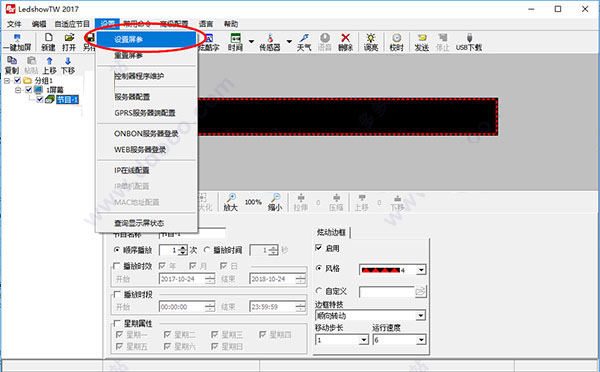
Task: Open the 语言 menu
Action: coord(206,24)
